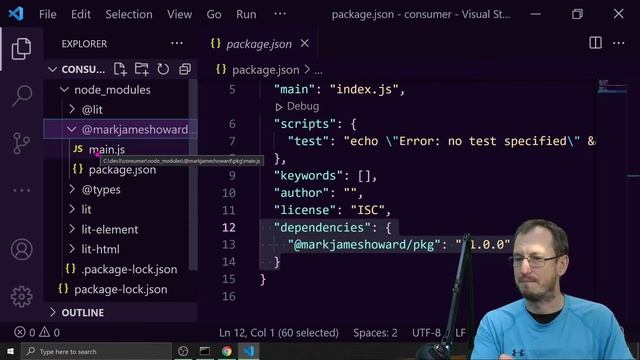Refresh the Explorer tree

163,69
